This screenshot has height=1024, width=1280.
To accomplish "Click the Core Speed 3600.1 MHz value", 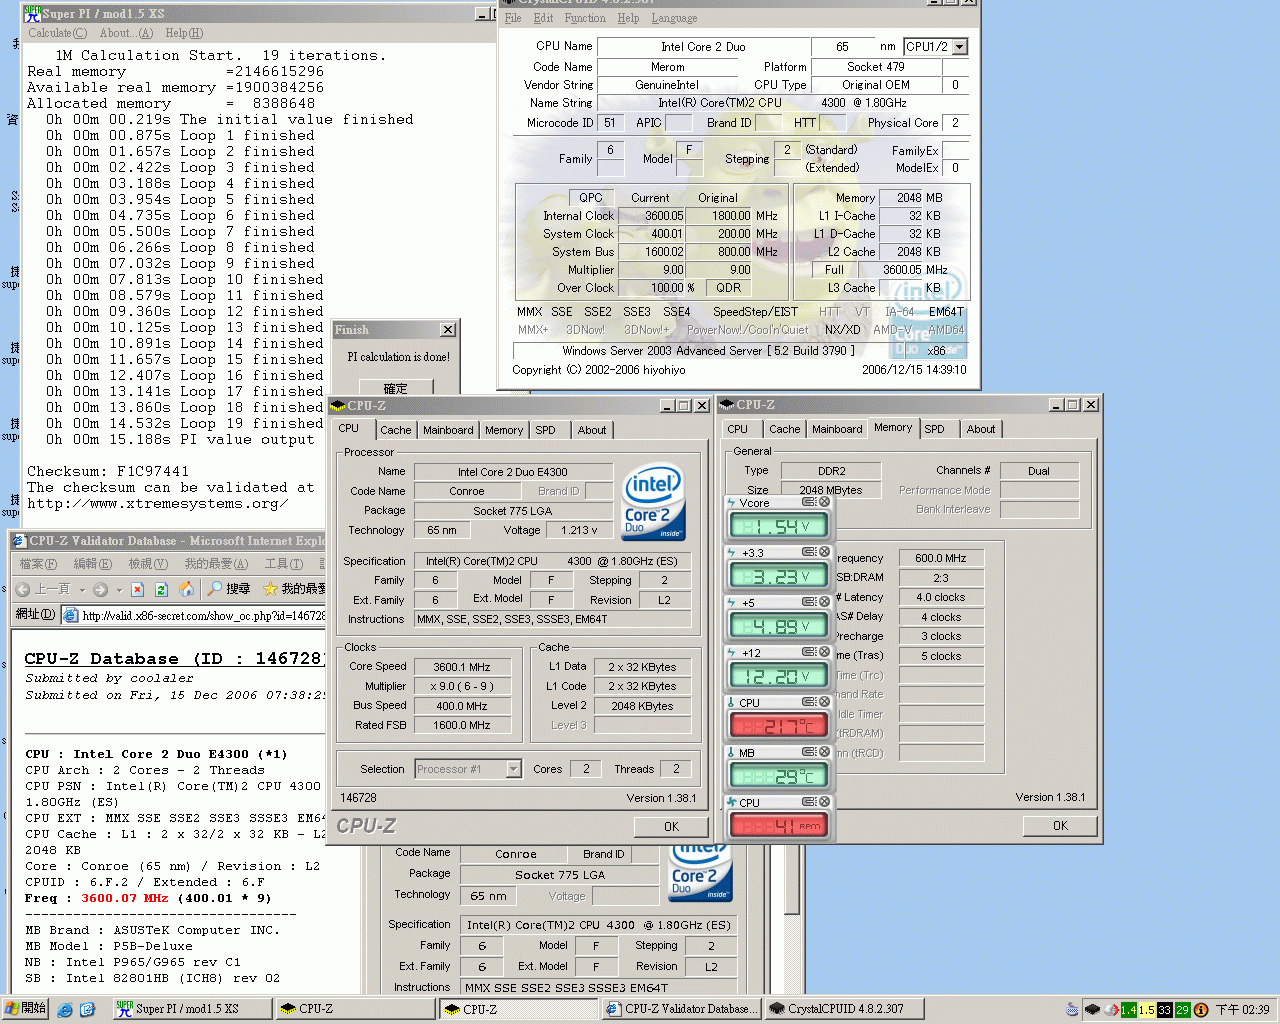I will coord(462,667).
